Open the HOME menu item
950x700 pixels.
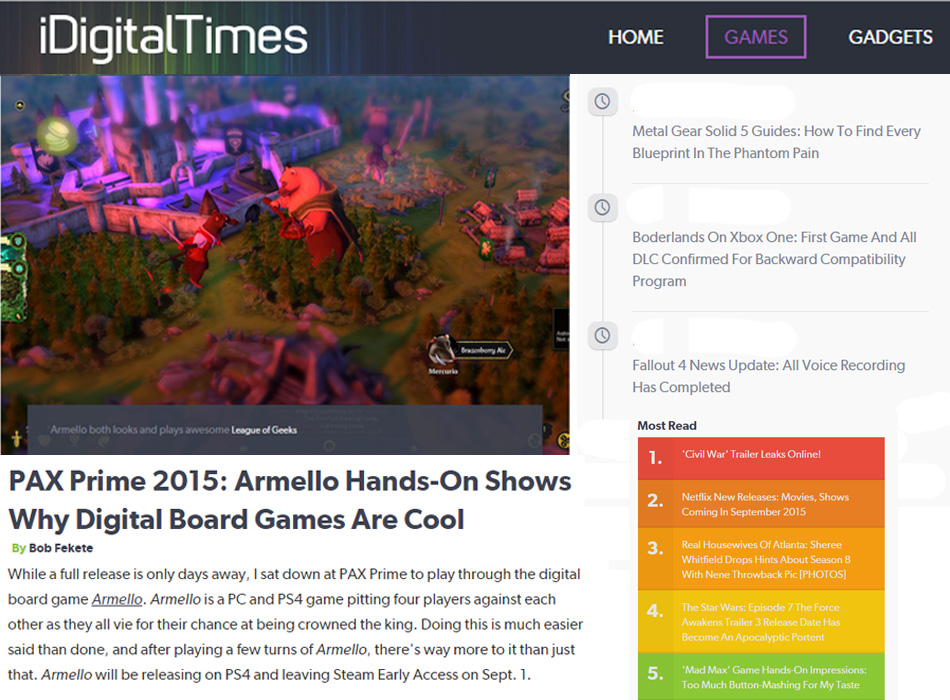(635, 37)
